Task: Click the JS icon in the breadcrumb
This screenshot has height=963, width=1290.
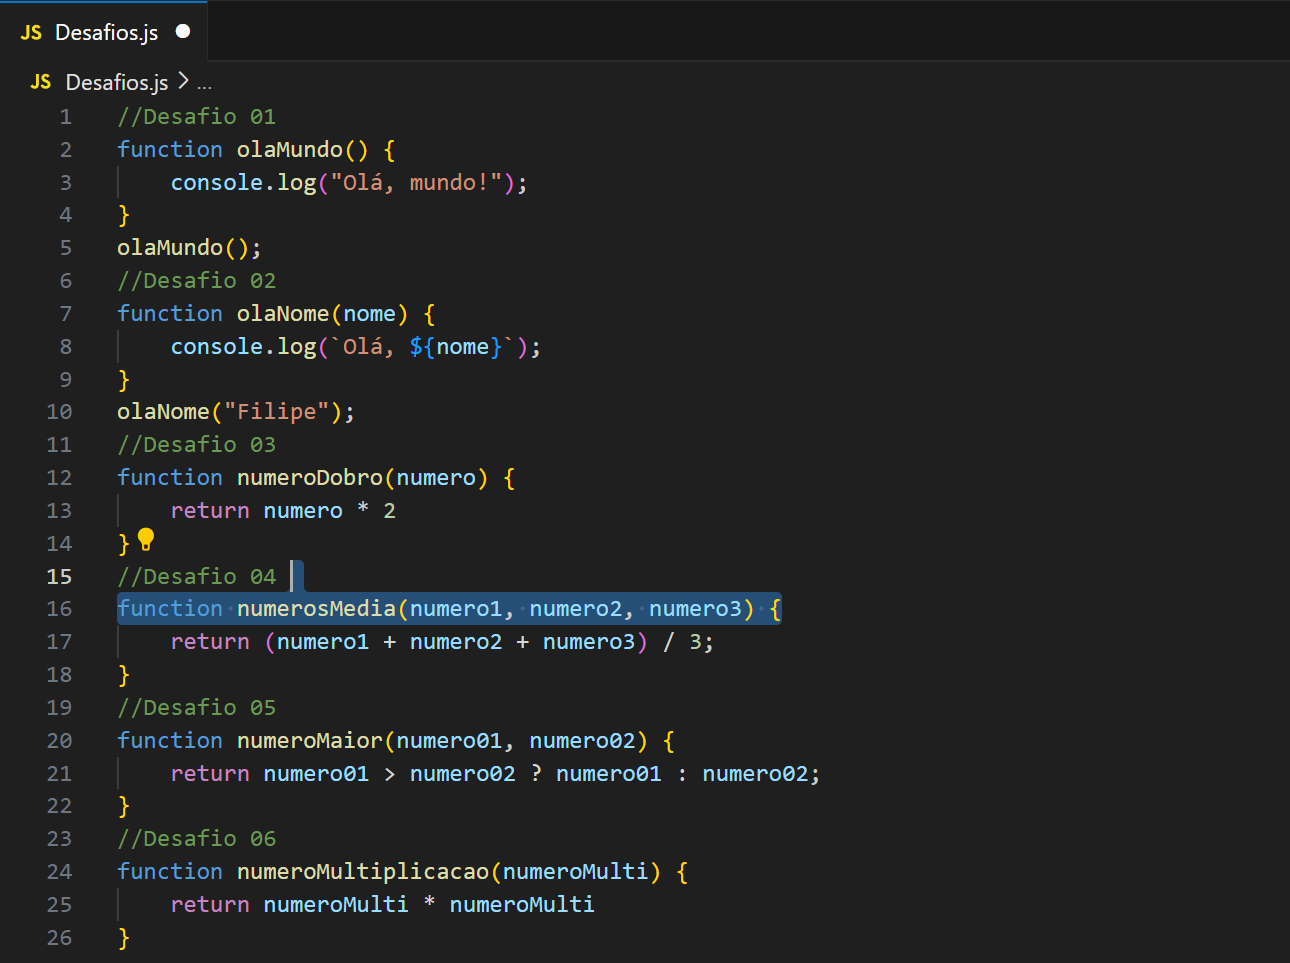Action: click(x=41, y=82)
